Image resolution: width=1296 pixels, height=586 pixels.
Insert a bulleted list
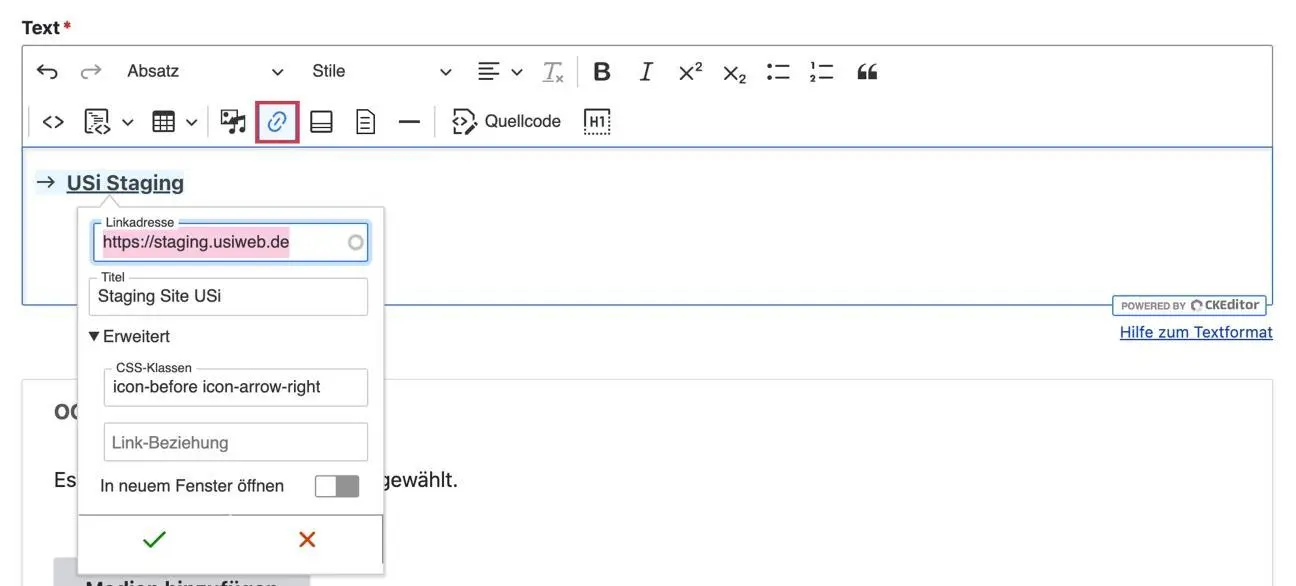778,72
